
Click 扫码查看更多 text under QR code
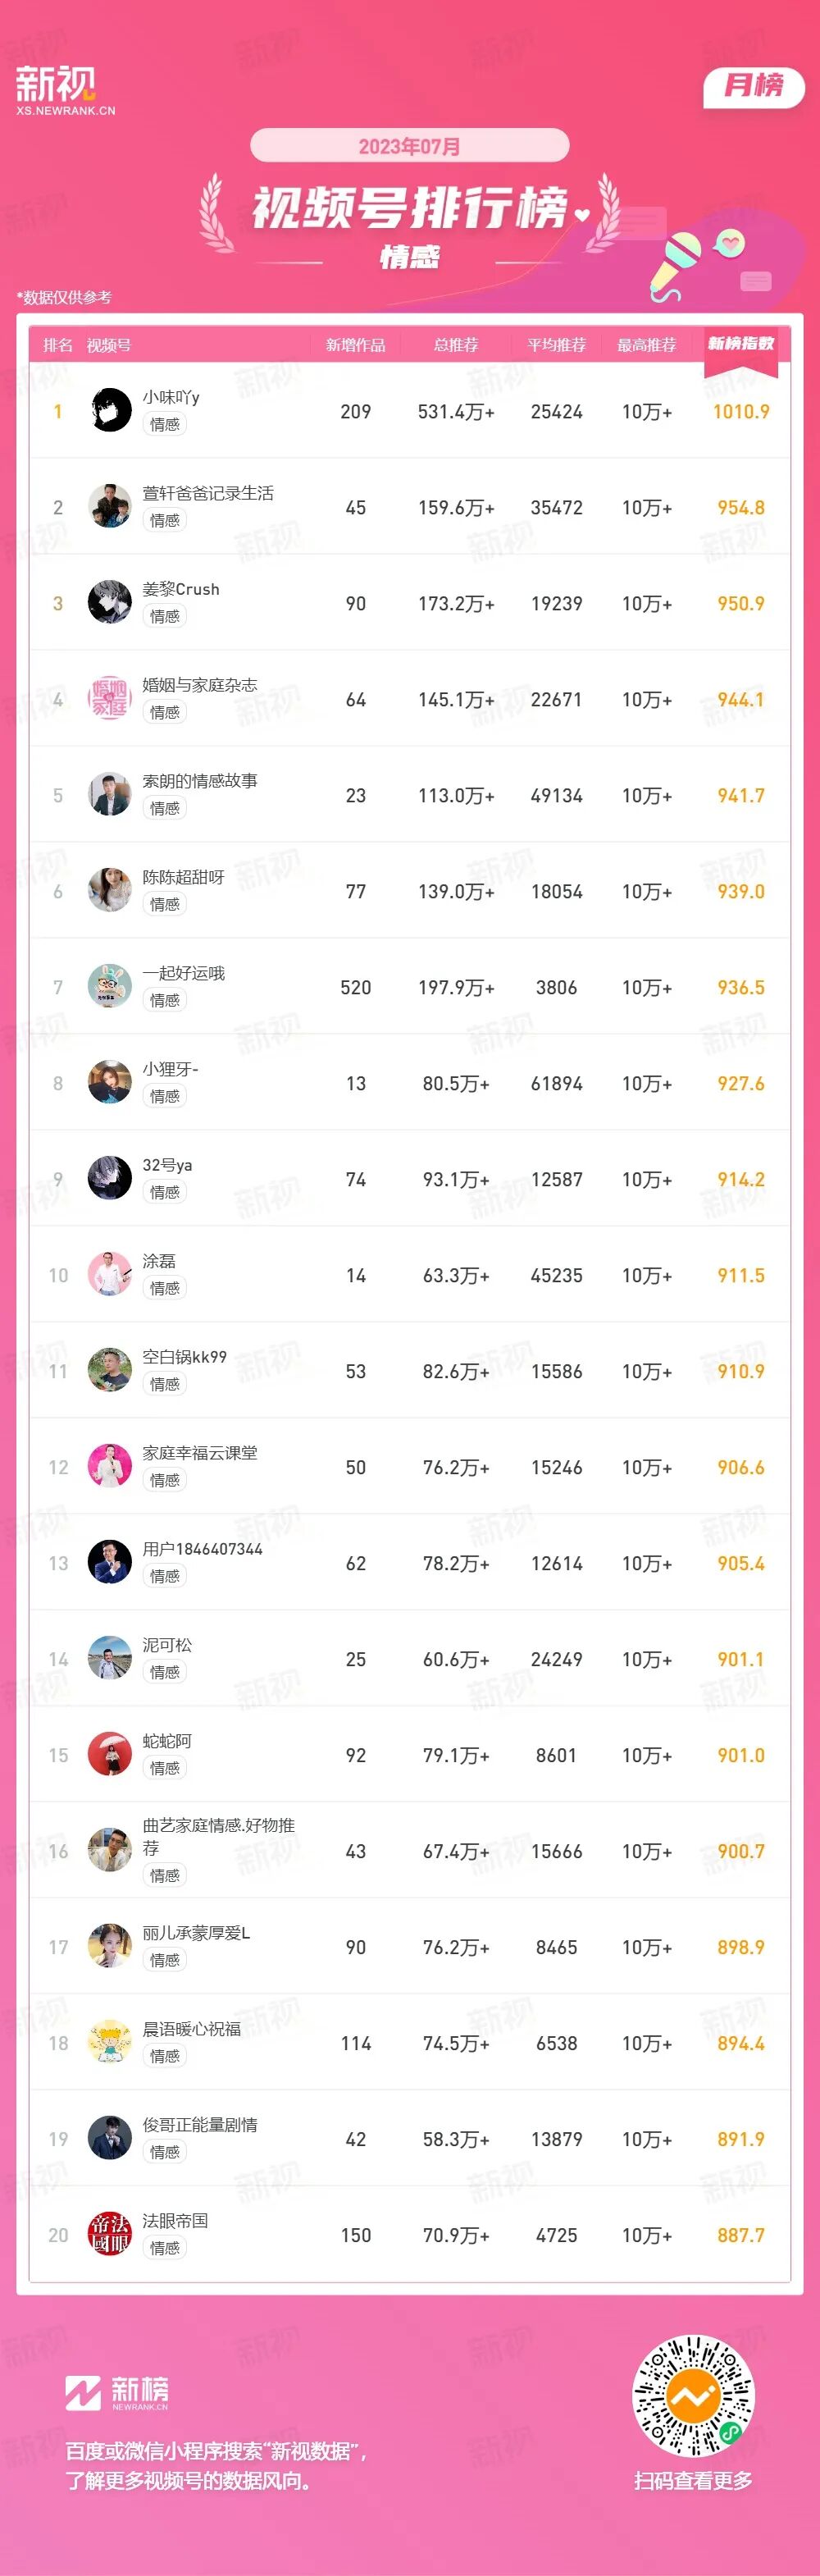(693, 2481)
